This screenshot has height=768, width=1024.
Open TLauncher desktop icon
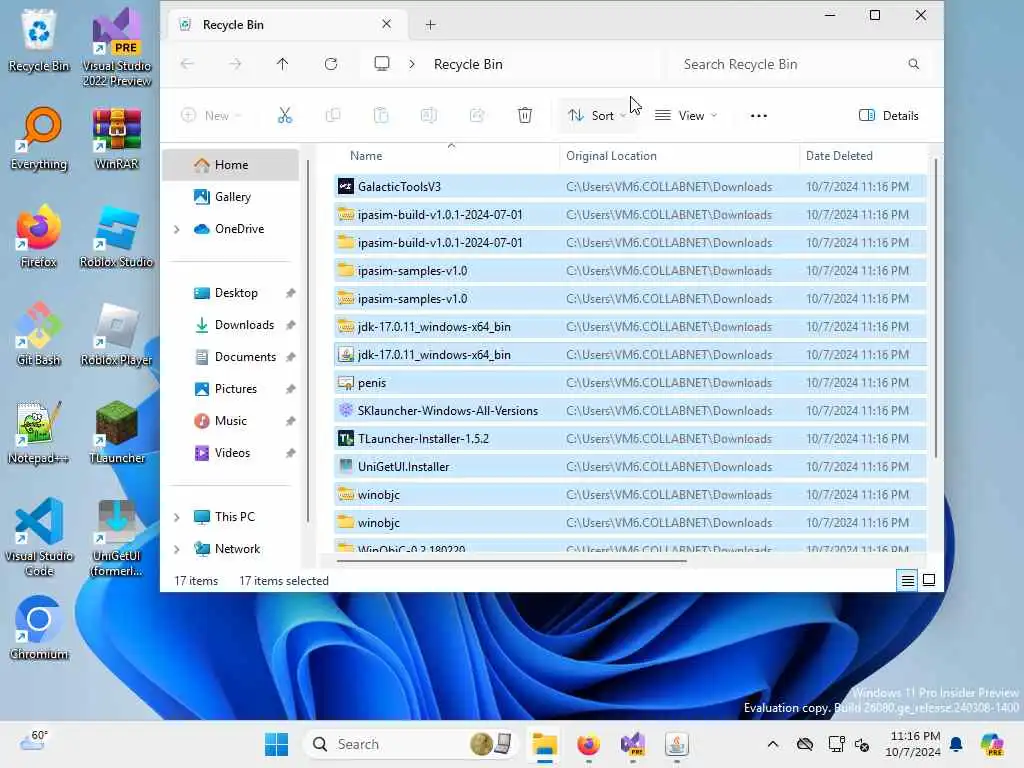[117, 432]
